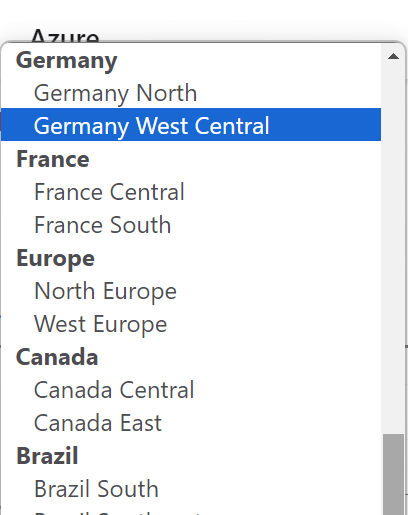The height and width of the screenshot is (515, 408).
Task: Pick the France South region
Action: [191, 224]
